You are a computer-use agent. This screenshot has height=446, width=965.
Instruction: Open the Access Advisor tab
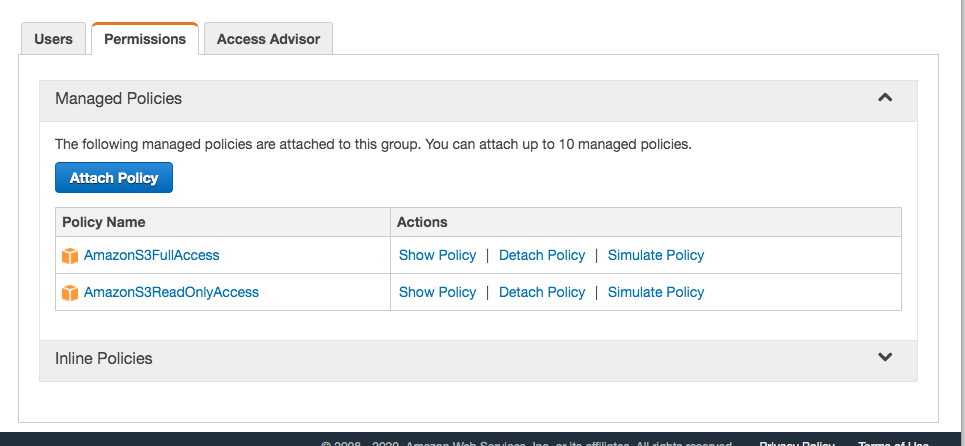click(x=268, y=39)
